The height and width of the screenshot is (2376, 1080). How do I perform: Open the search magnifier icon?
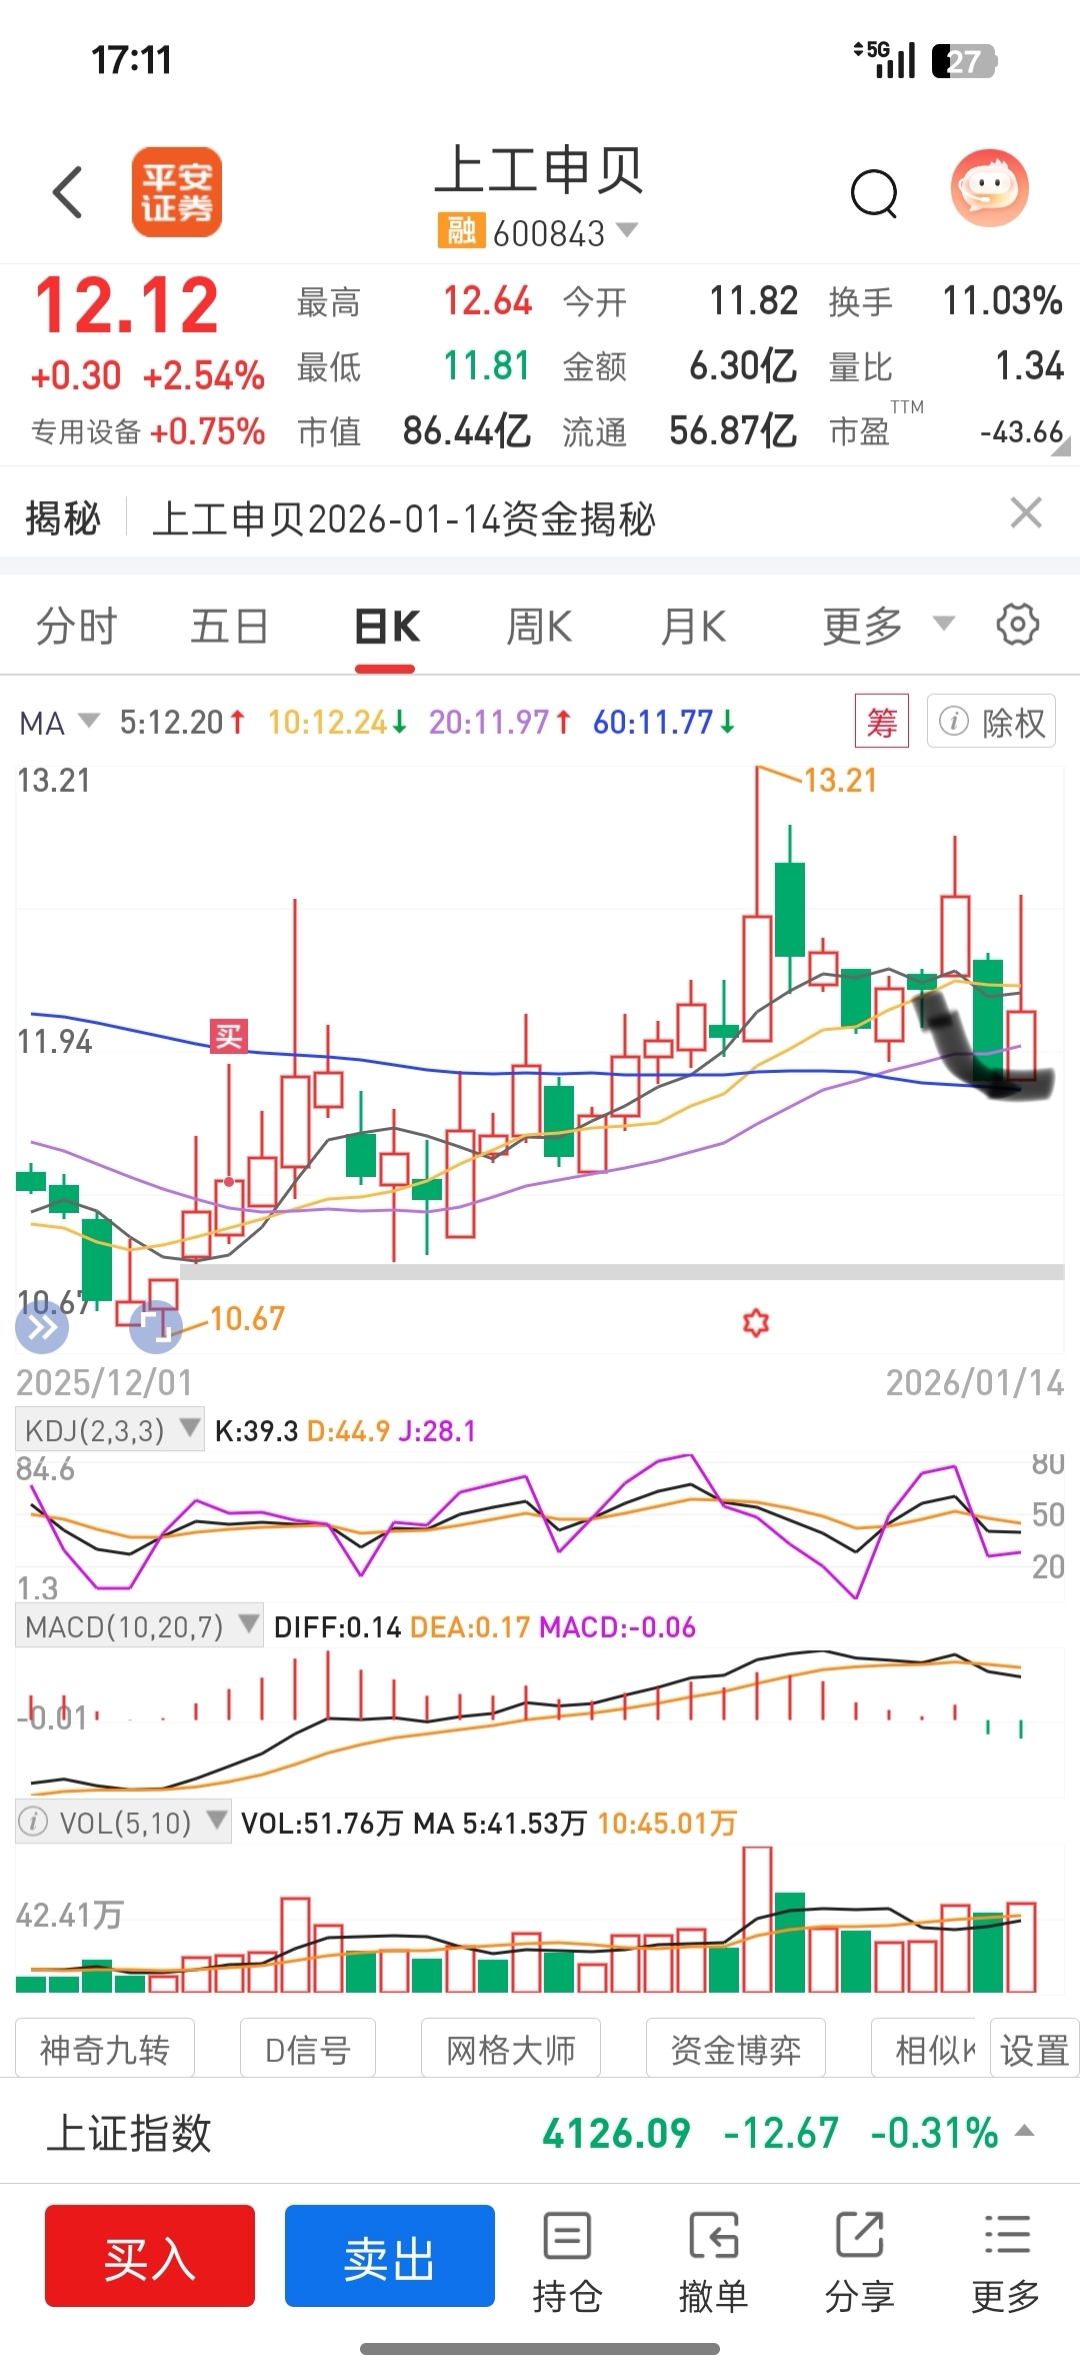(x=874, y=193)
